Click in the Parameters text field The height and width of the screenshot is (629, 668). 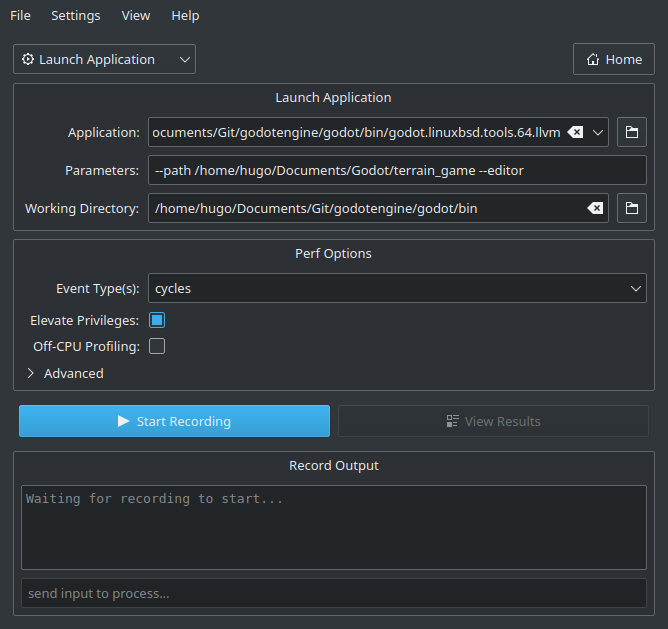click(397, 170)
